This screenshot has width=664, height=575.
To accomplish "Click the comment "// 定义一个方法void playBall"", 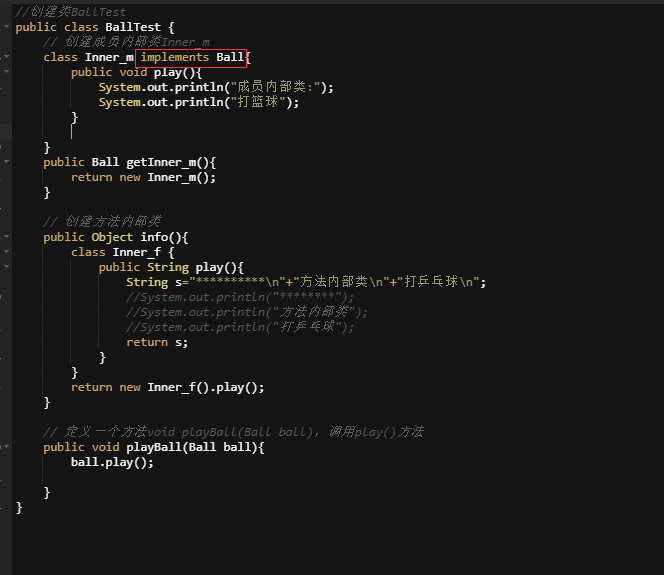I will click(233, 432).
